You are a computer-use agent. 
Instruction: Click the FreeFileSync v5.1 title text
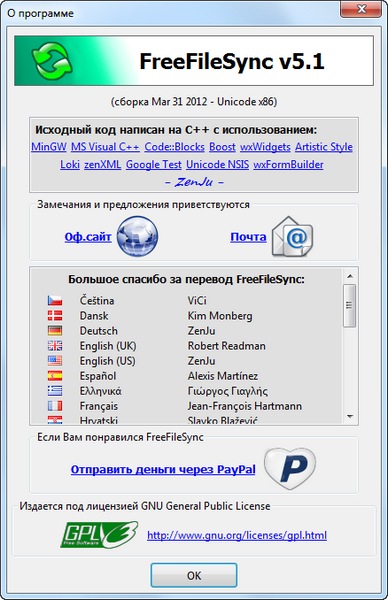tap(232, 61)
